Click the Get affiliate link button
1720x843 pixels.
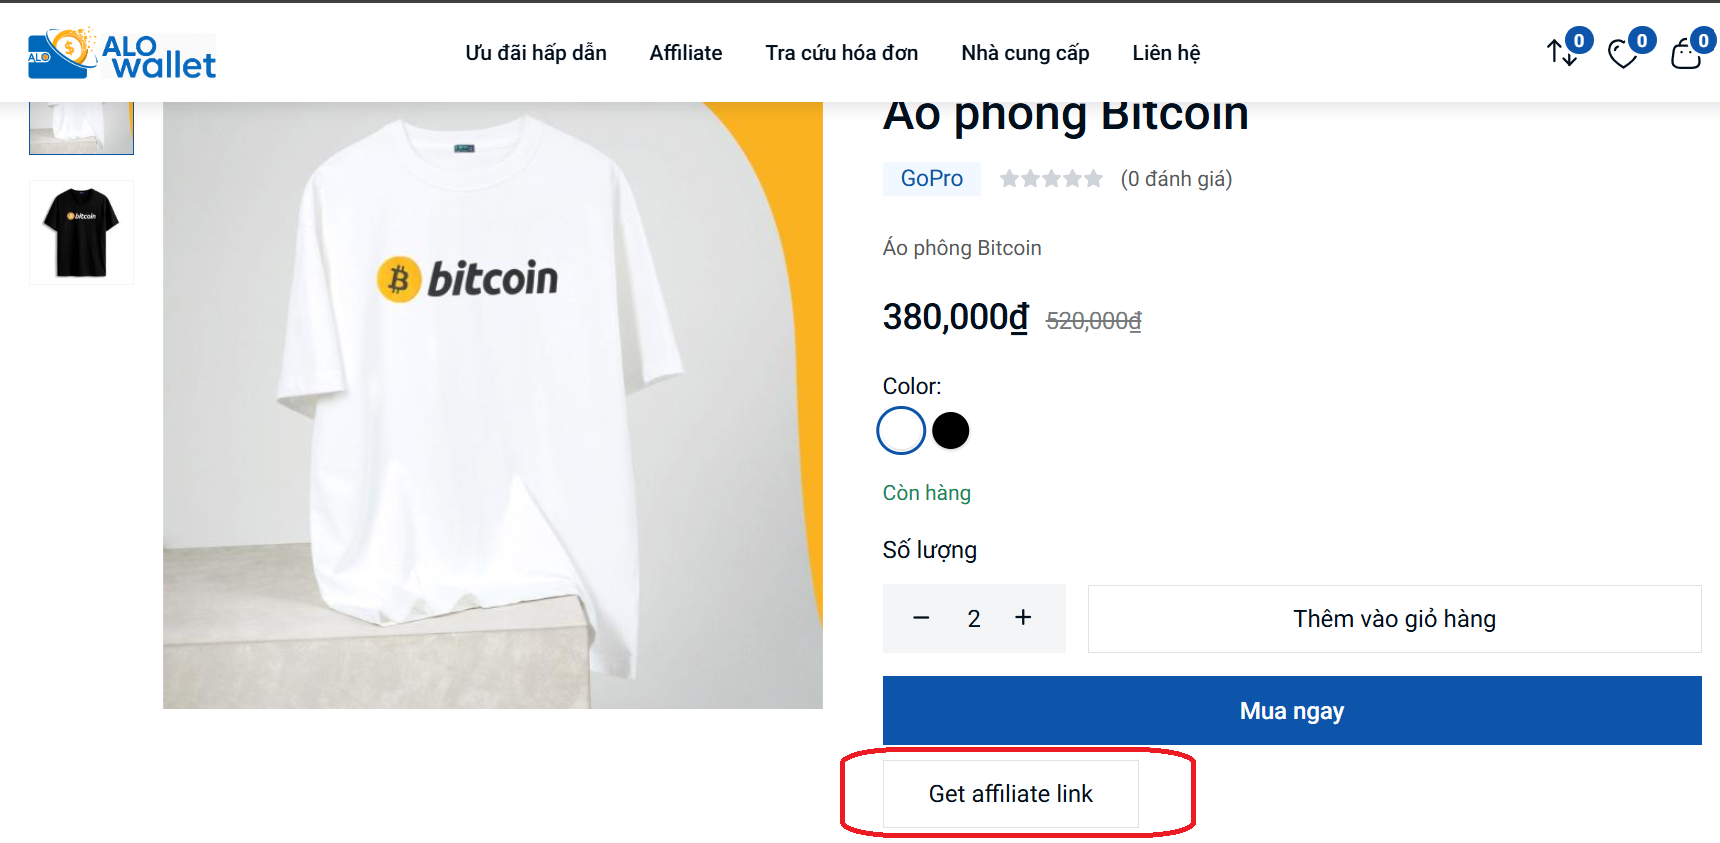tap(1010, 794)
